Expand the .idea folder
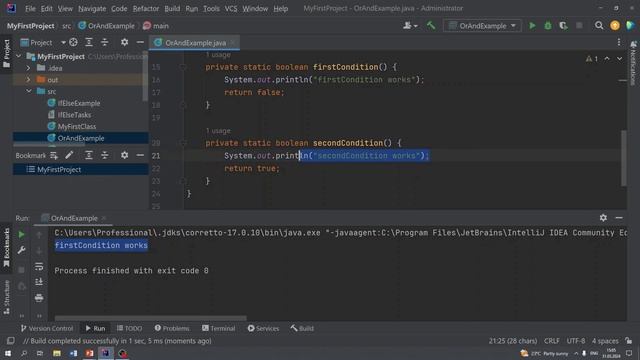640x360 pixels. [28, 68]
